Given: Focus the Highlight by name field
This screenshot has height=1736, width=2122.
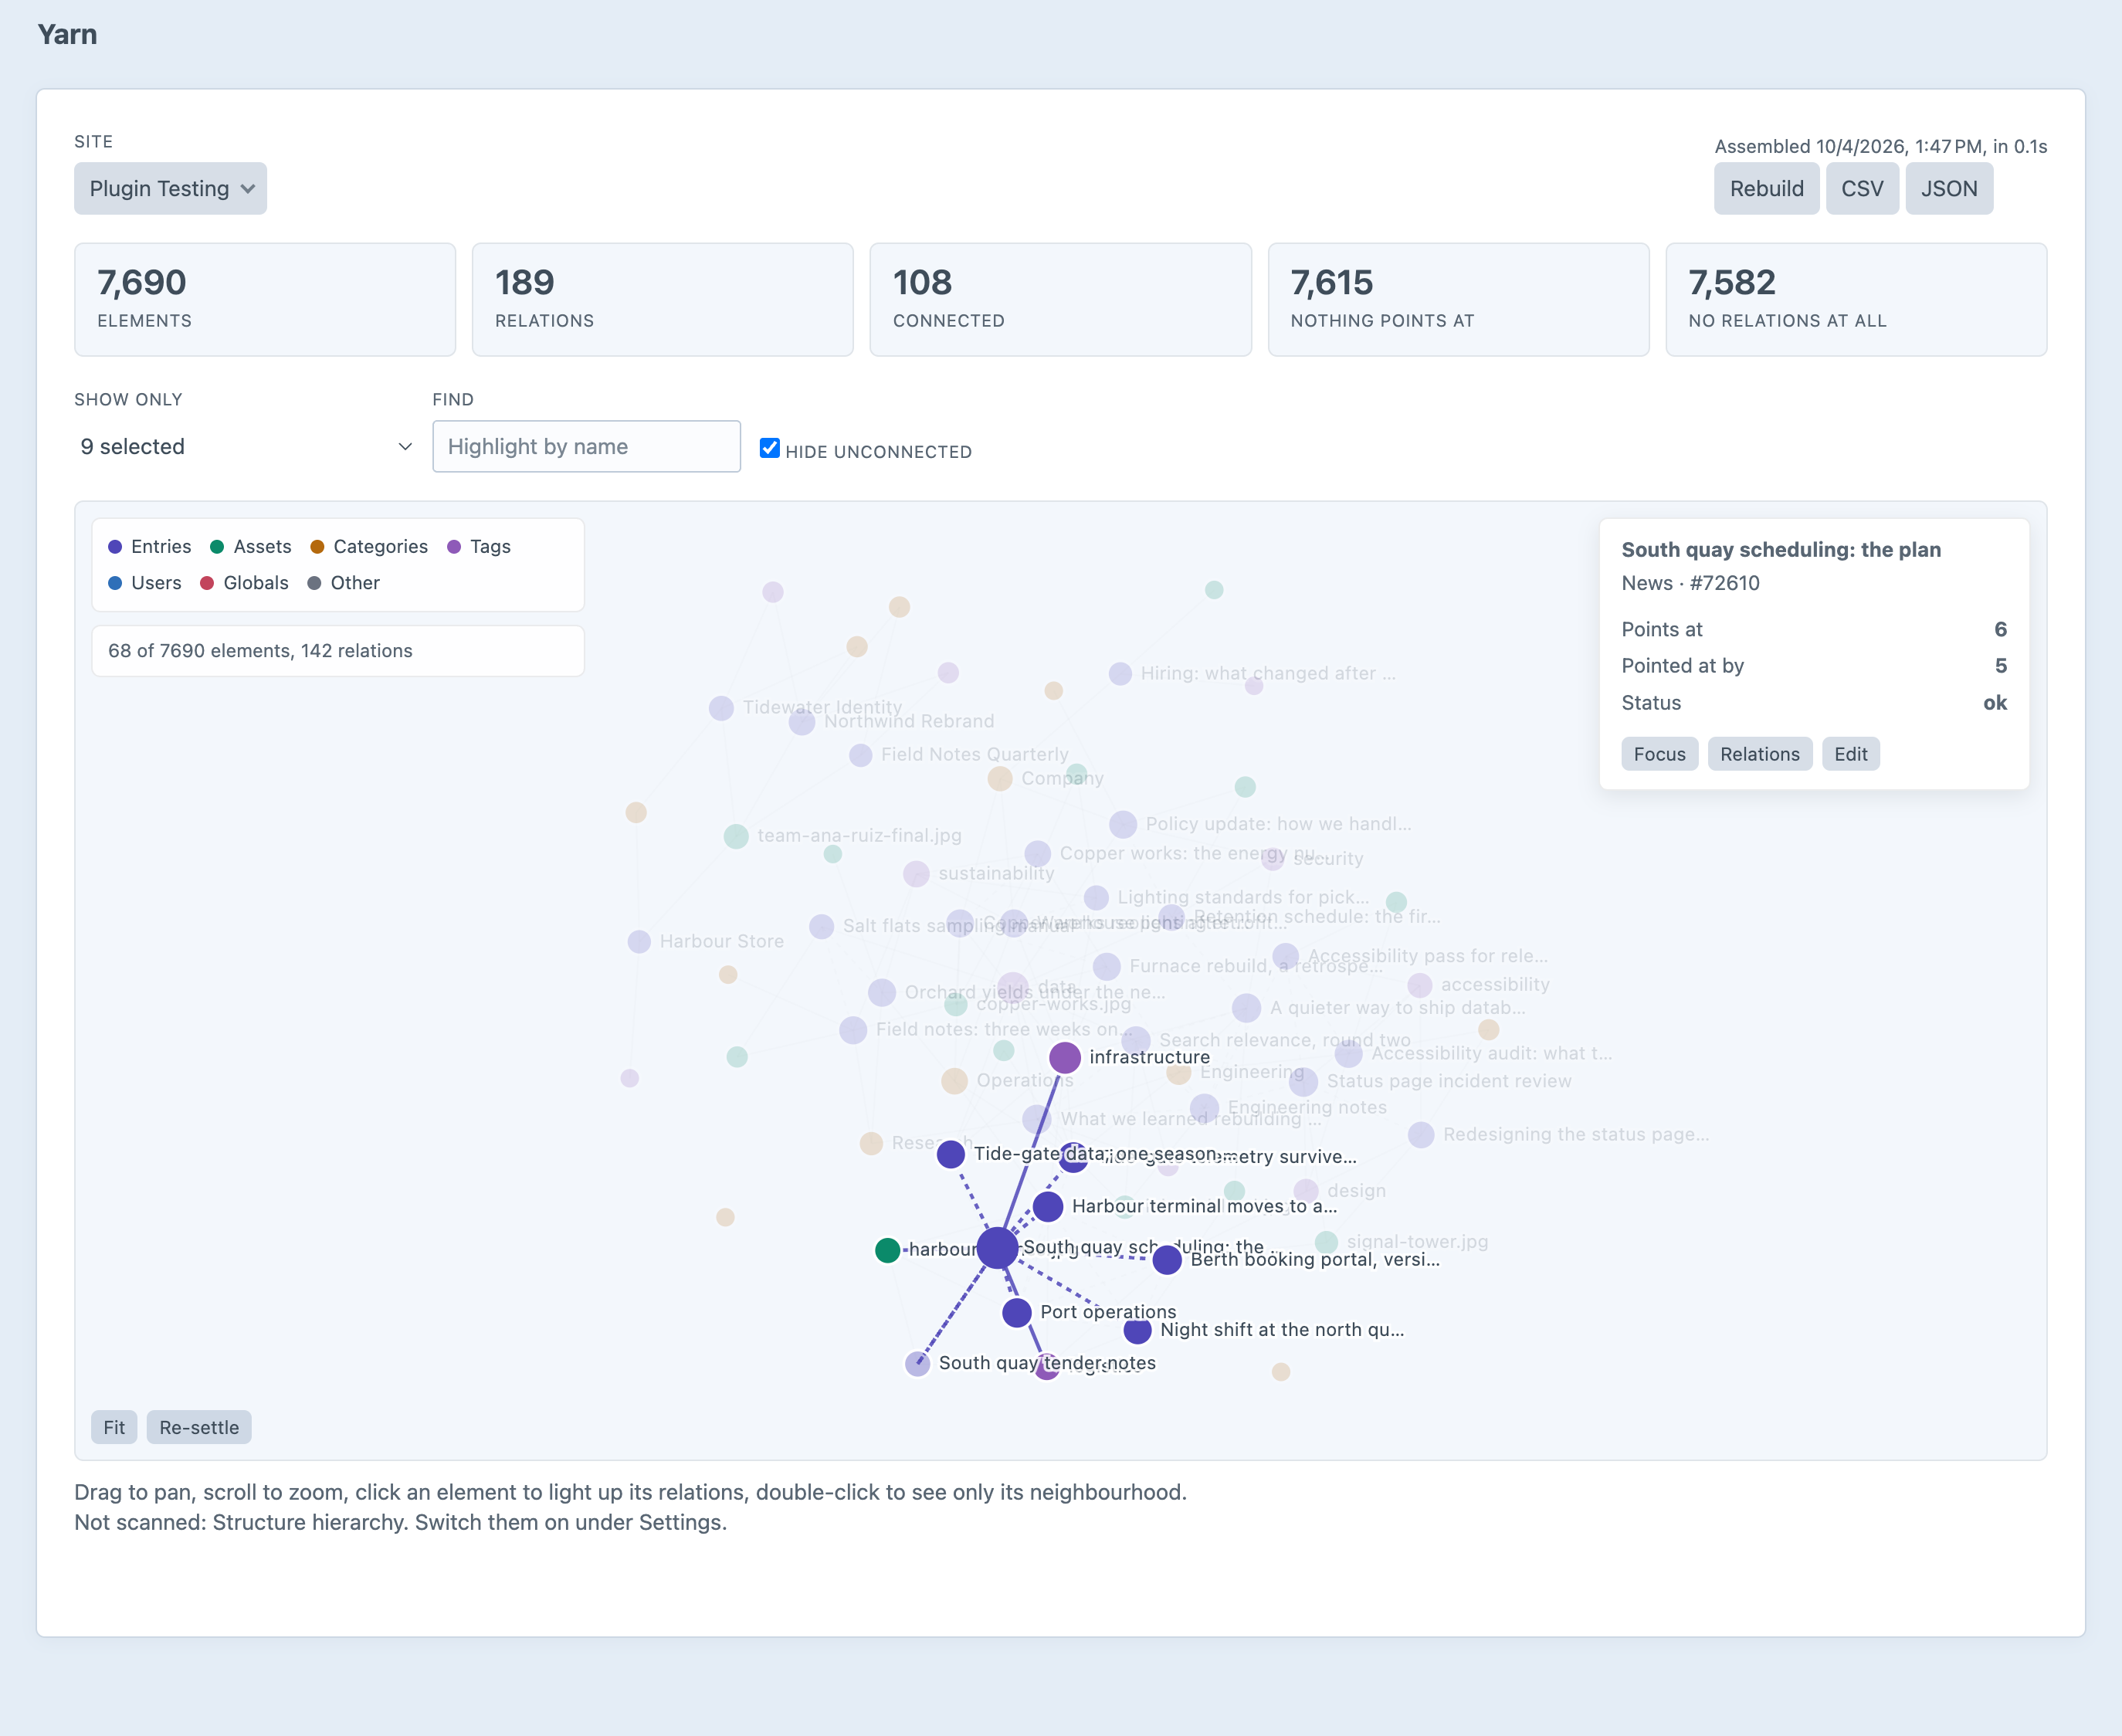Looking at the screenshot, I should pos(586,446).
